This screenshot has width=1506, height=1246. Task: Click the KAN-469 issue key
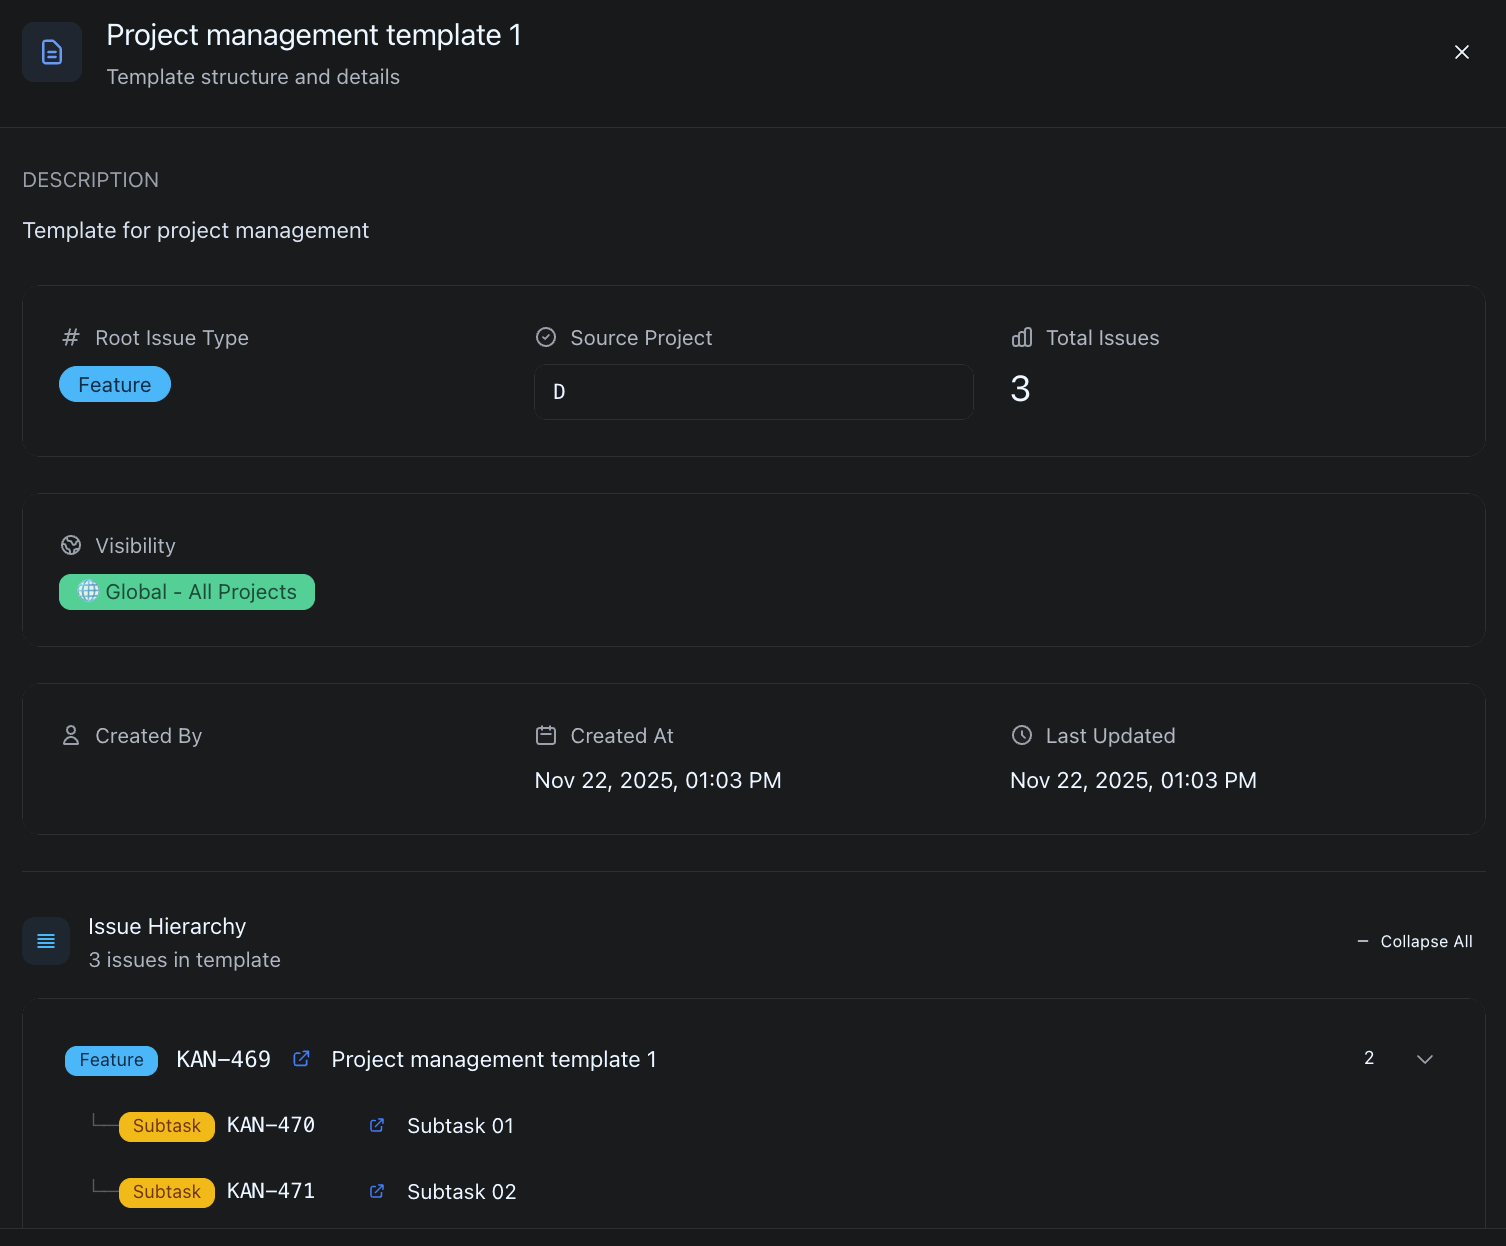(x=223, y=1059)
